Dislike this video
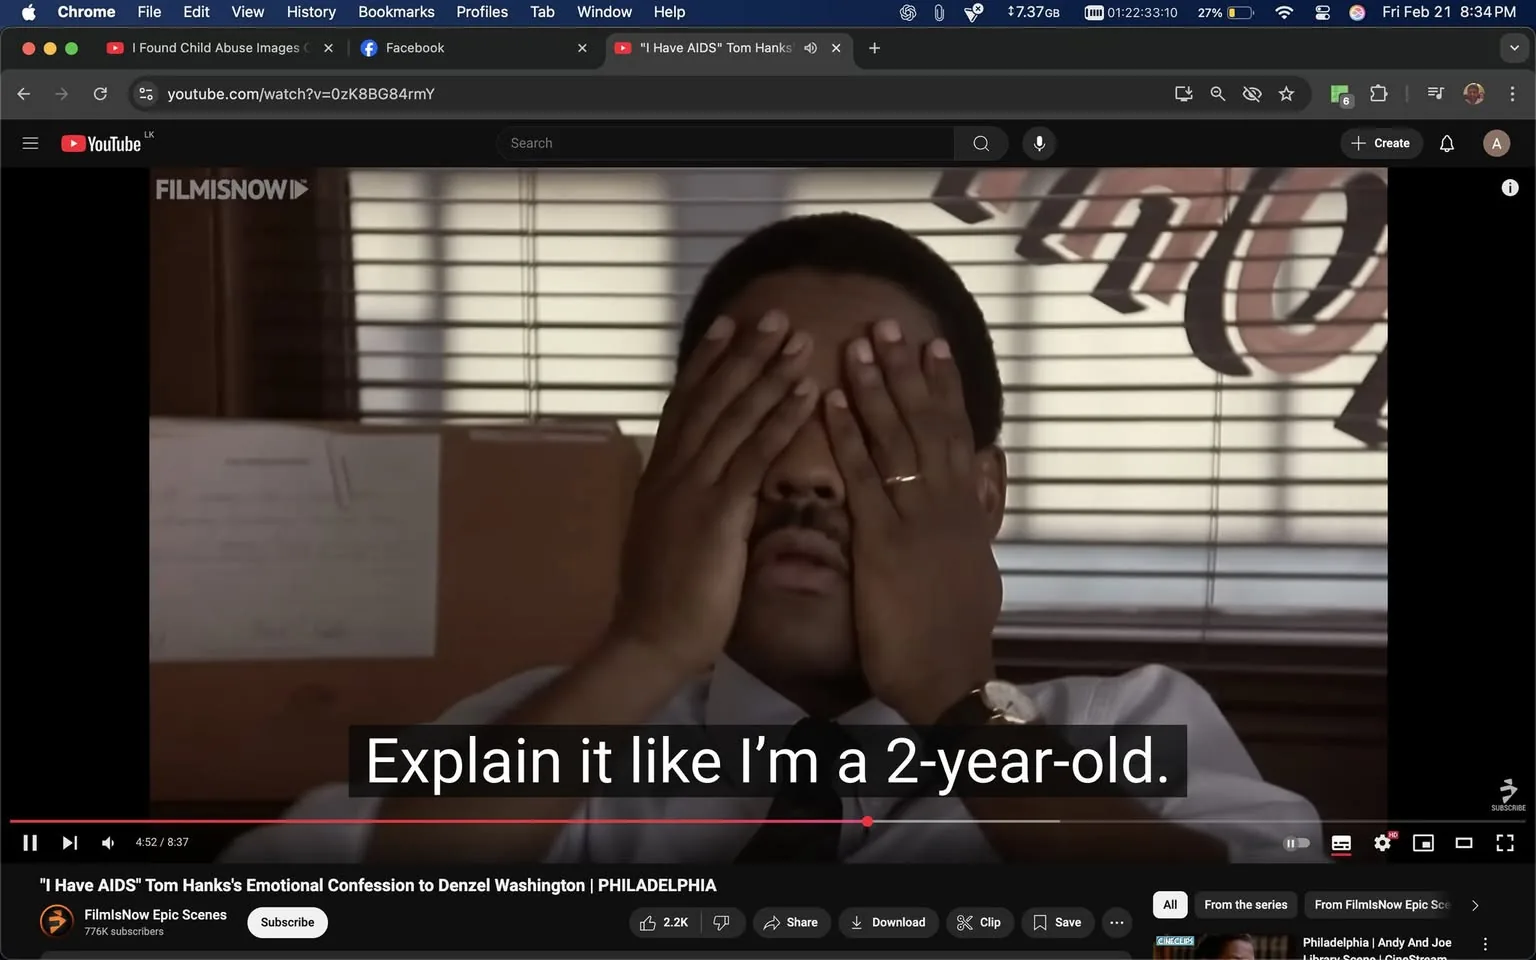 (721, 922)
